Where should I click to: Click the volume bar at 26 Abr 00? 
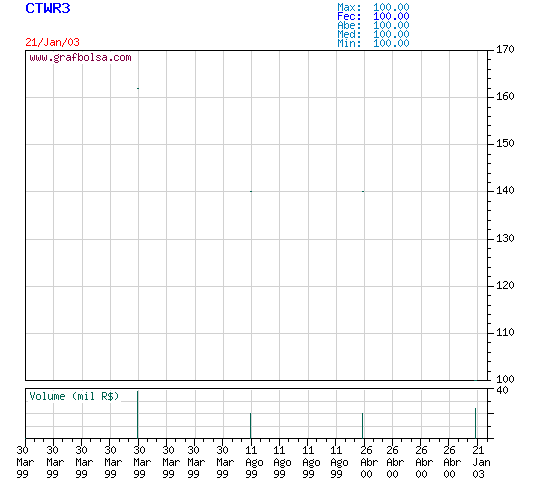click(x=363, y=426)
